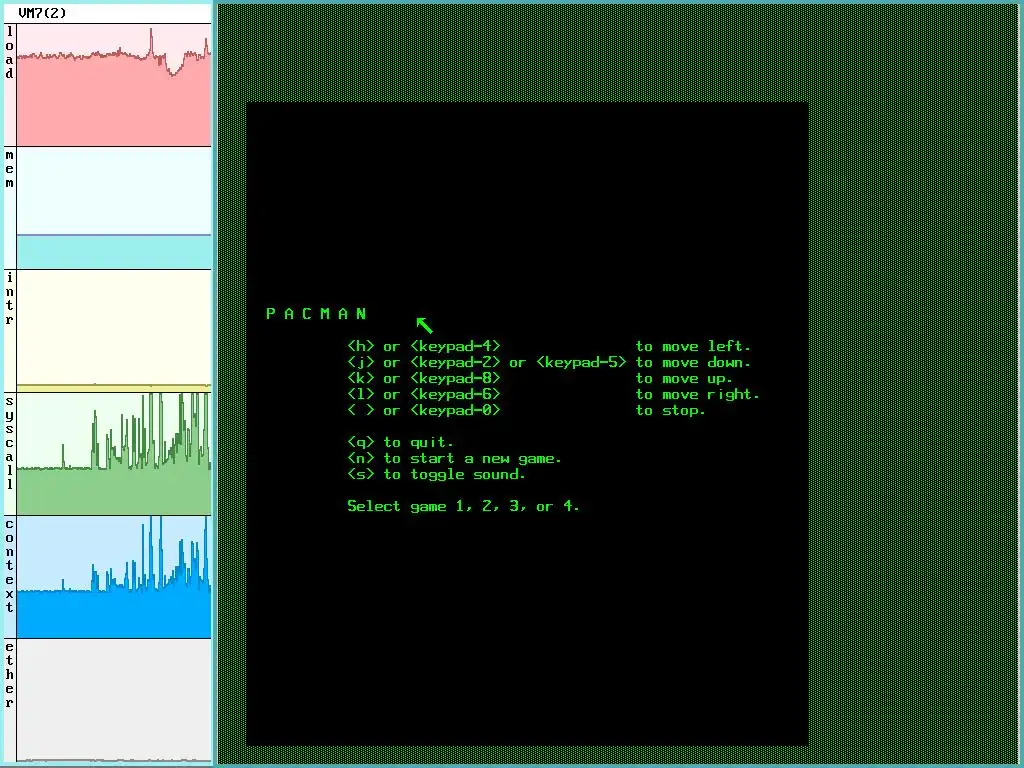Click the PACMAN title text

(317, 313)
